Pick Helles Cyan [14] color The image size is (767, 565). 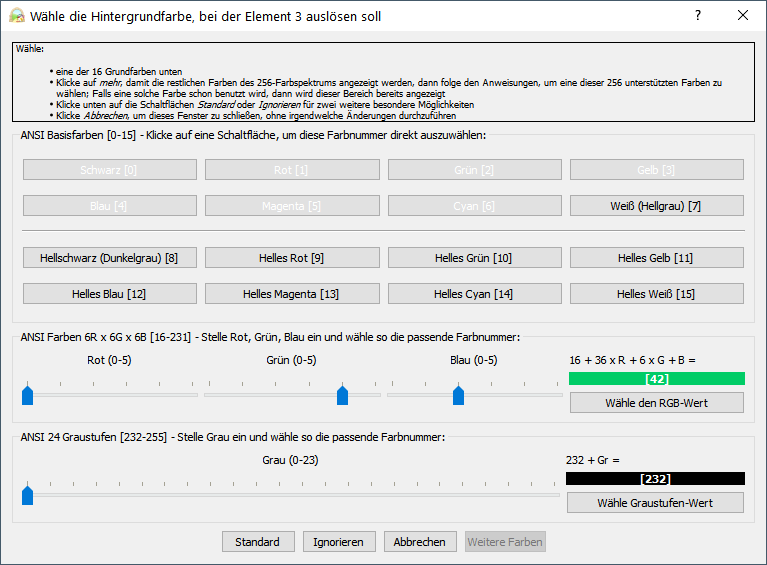474,294
